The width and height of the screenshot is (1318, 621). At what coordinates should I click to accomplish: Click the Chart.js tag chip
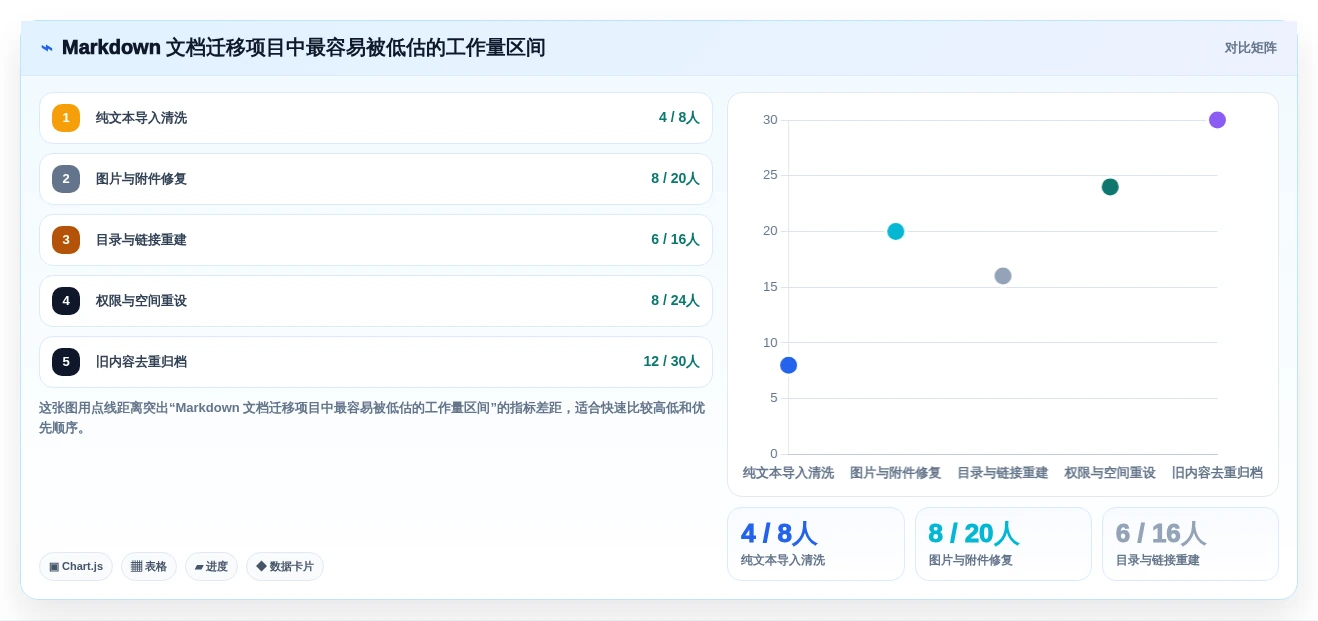(x=76, y=567)
